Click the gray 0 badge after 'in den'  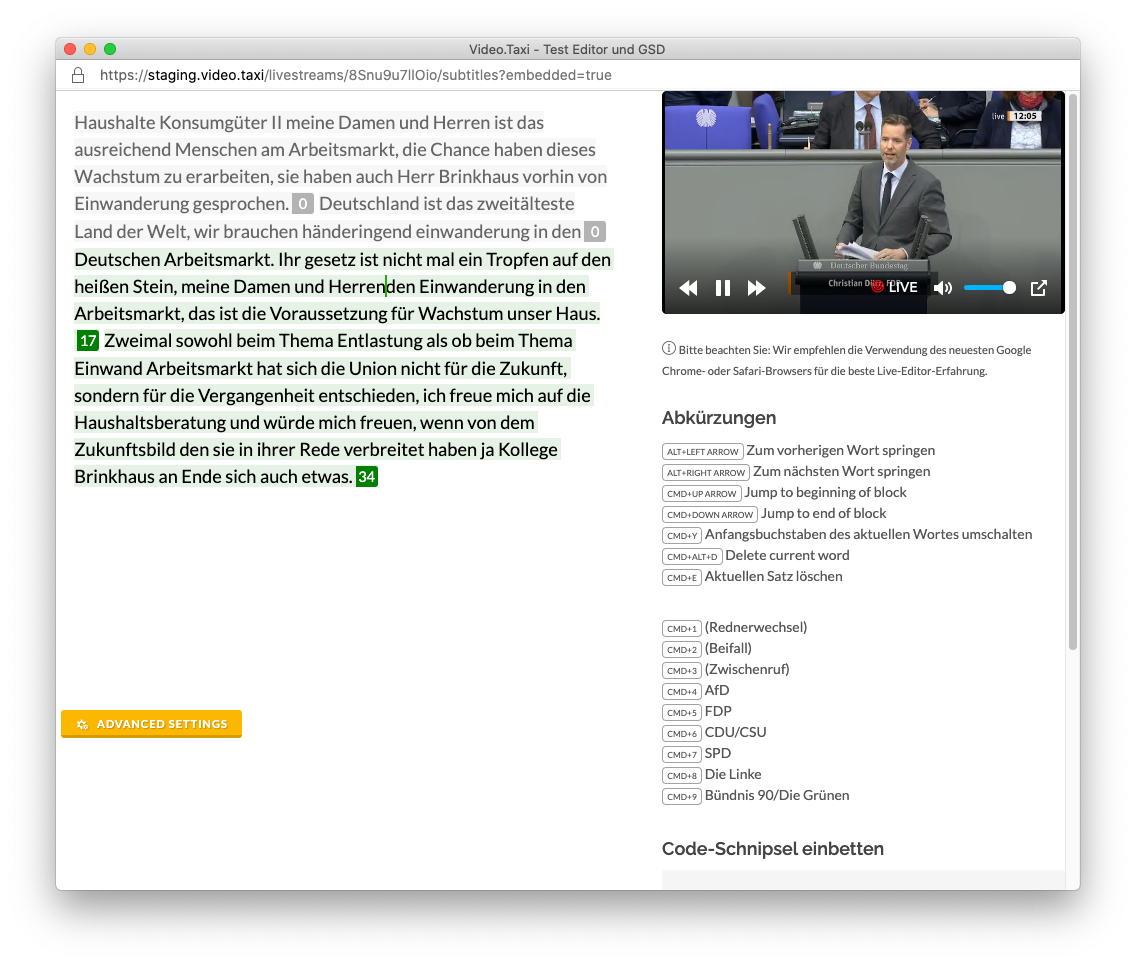pos(595,232)
